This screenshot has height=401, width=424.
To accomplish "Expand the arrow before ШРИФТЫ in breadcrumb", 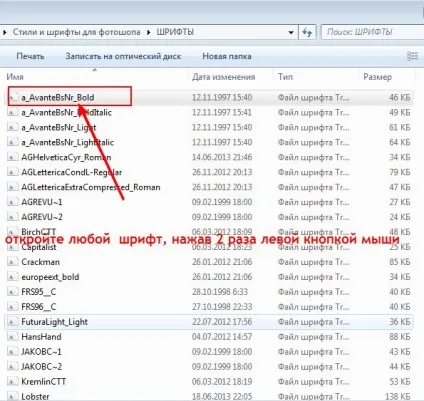I will point(149,32).
